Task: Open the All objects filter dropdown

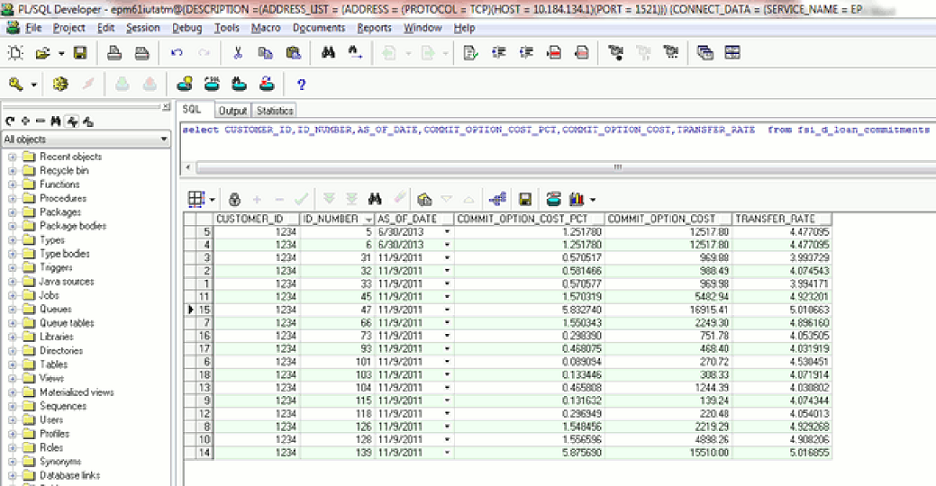Action: click(x=164, y=139)
